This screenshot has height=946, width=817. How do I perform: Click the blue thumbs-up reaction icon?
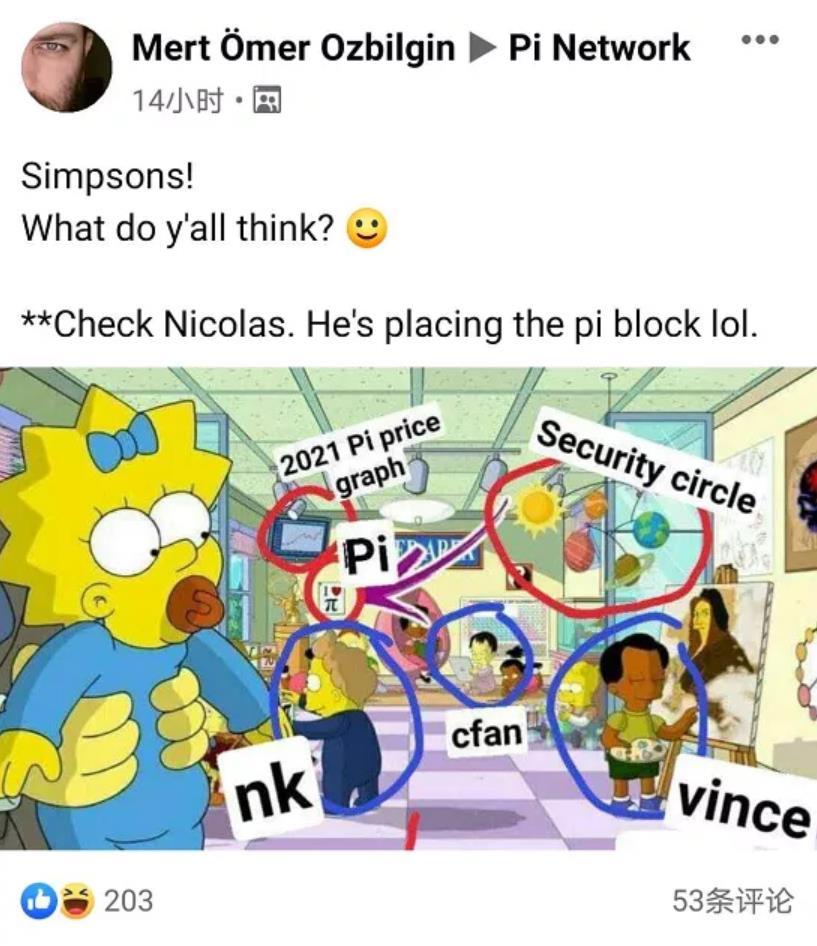(39, 901)
